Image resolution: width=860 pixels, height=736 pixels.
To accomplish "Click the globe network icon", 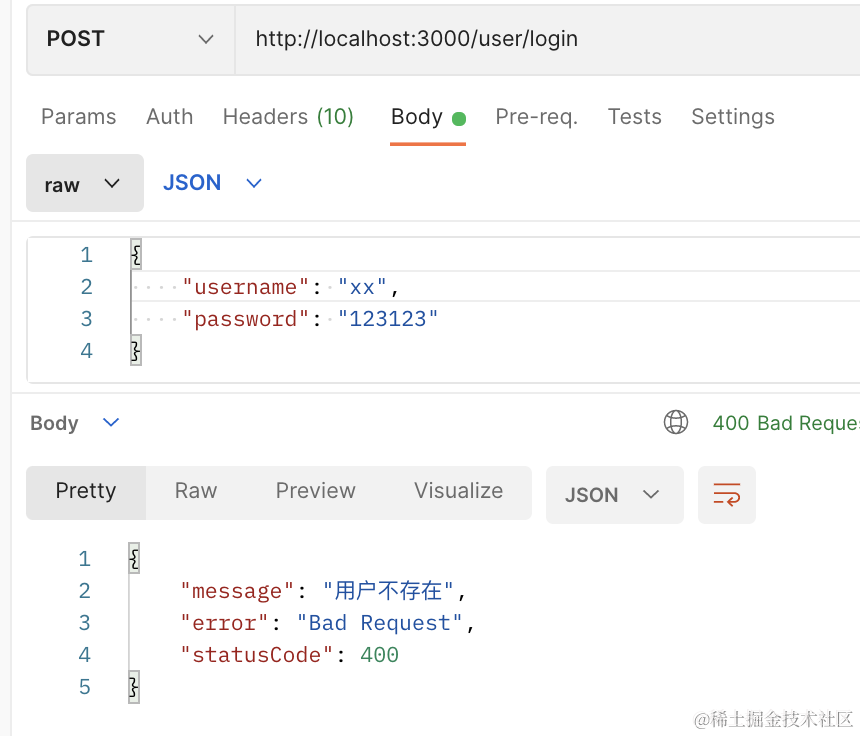I will click(676, 423).
